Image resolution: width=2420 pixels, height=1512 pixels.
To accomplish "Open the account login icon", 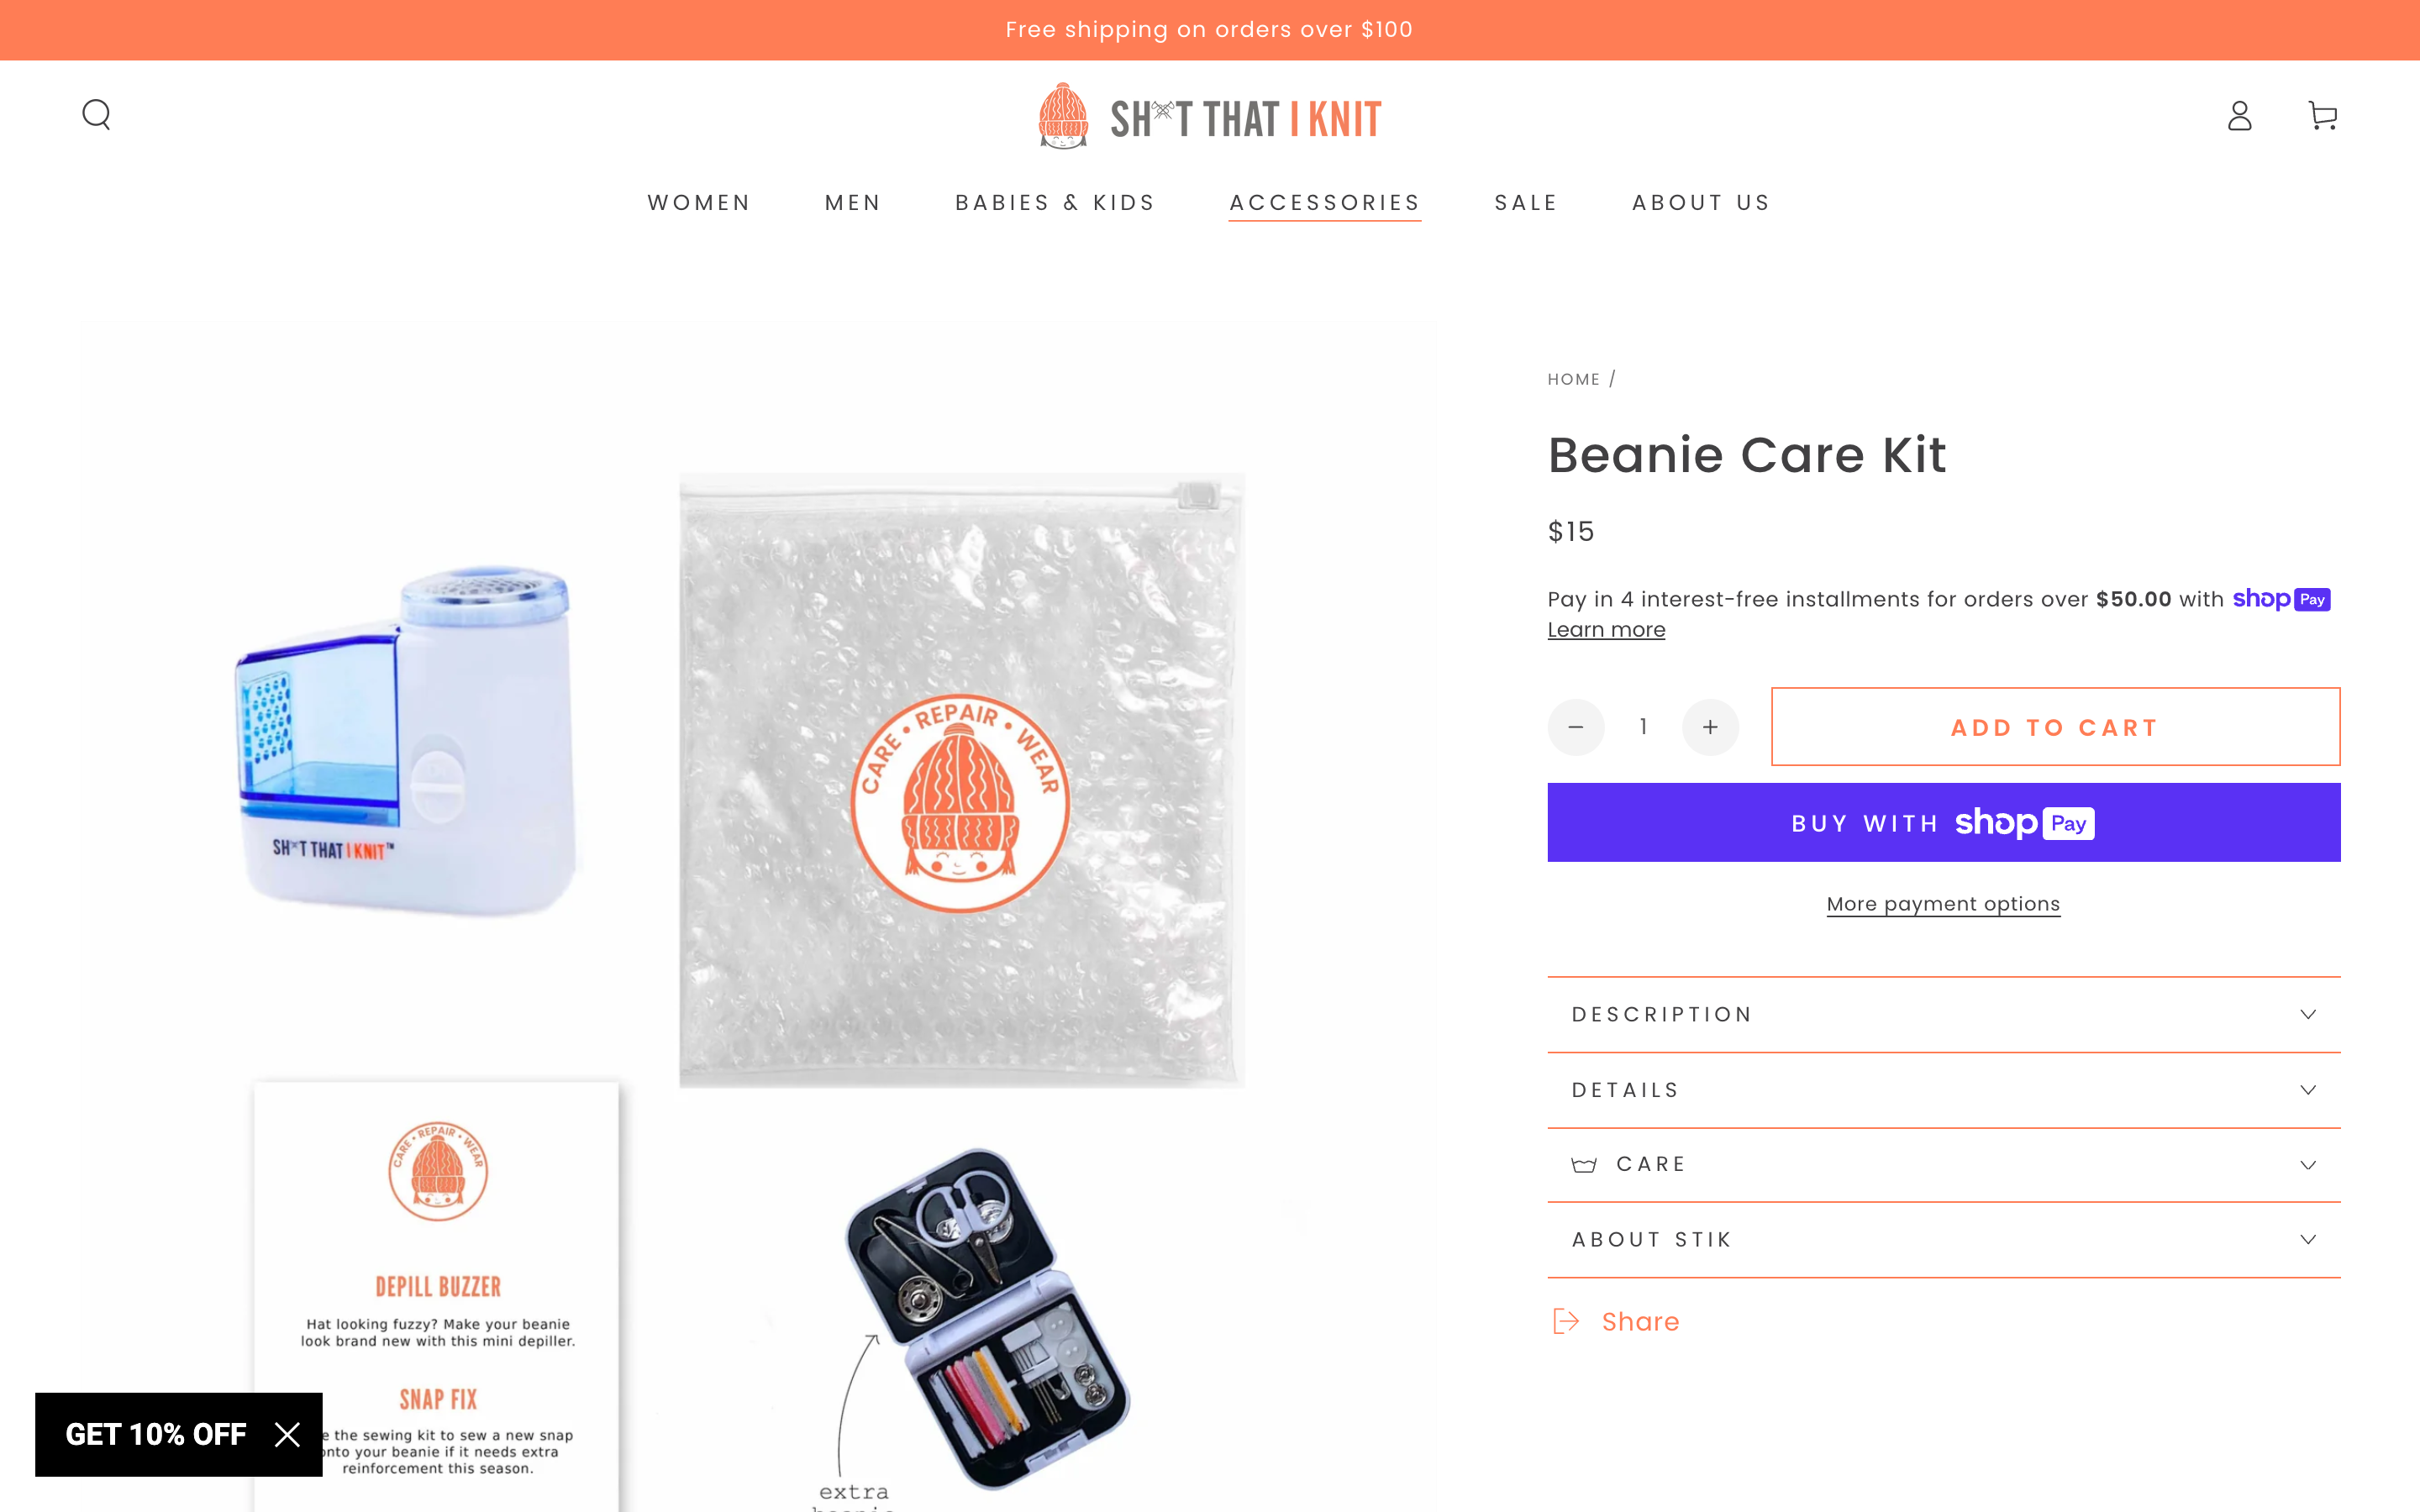I will click(2239, 116).
